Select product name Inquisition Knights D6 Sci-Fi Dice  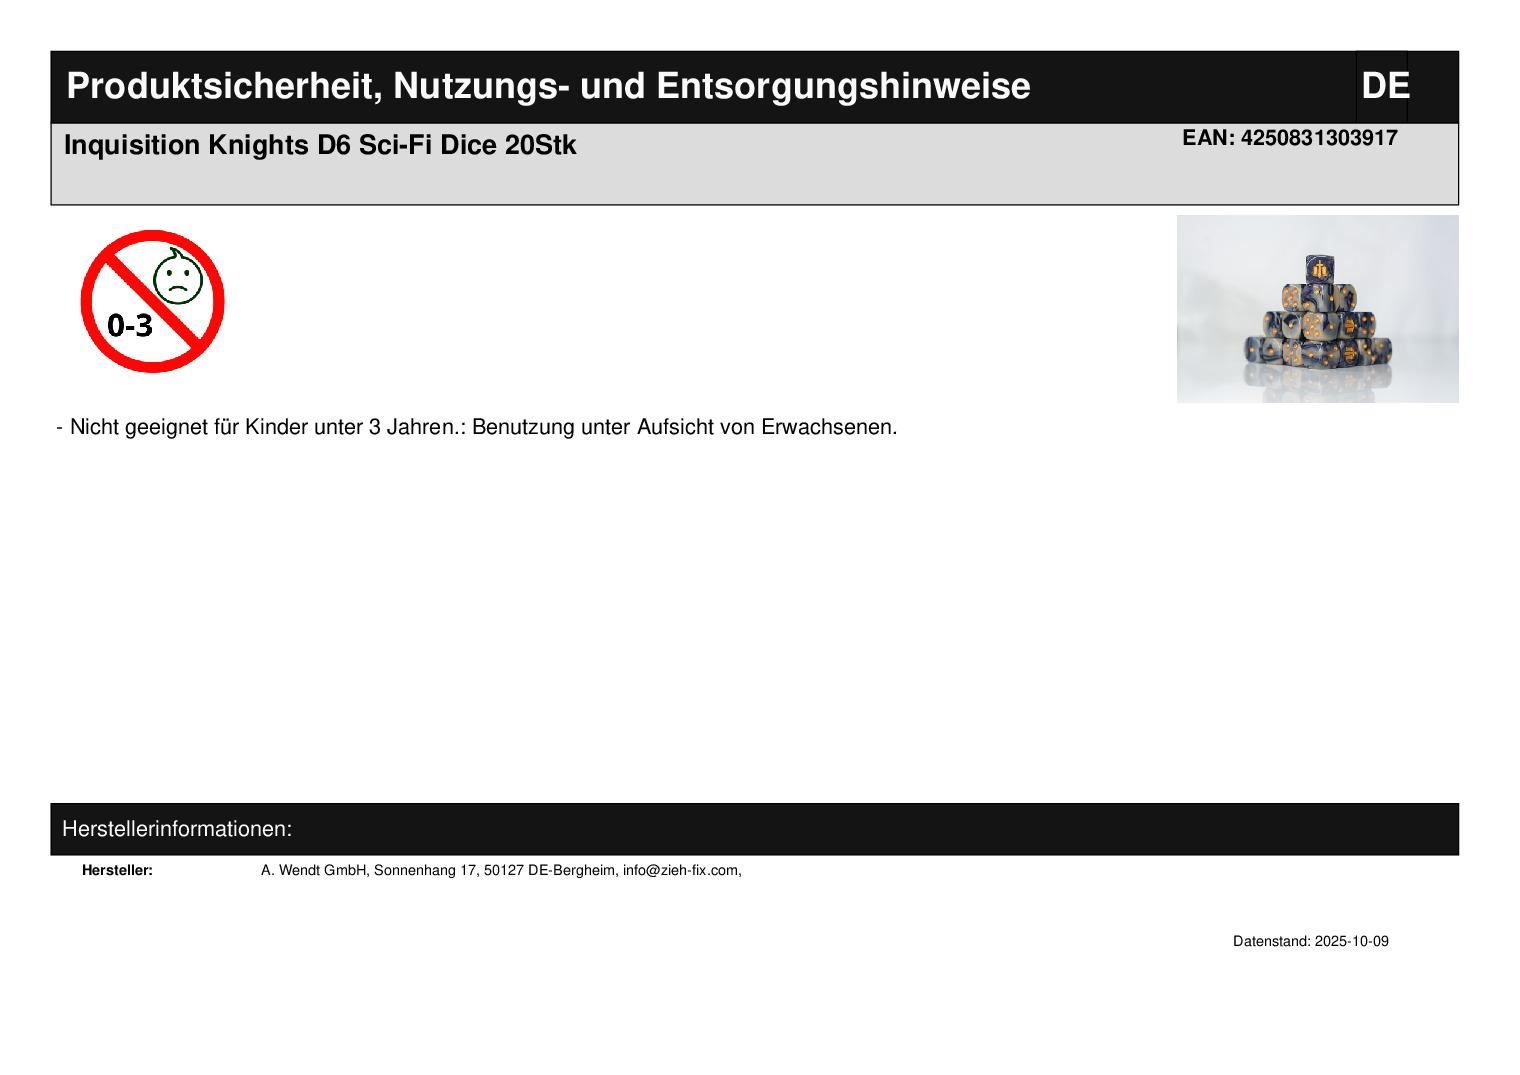283,146
